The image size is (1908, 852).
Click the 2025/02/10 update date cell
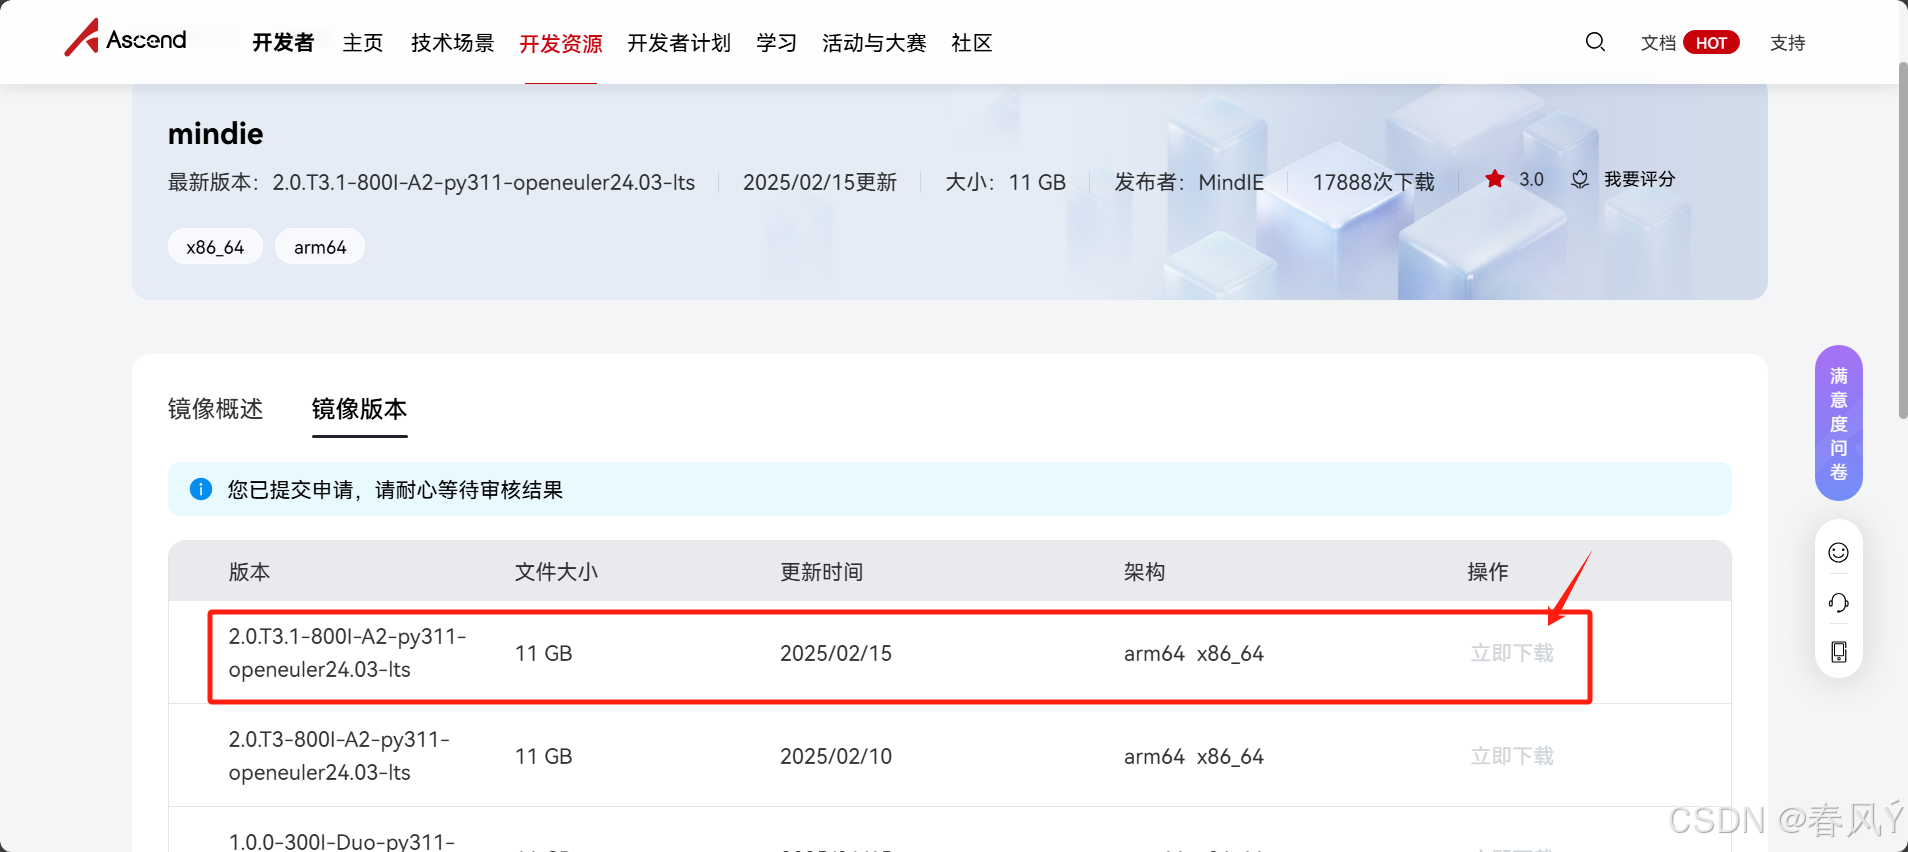(836, 756)
